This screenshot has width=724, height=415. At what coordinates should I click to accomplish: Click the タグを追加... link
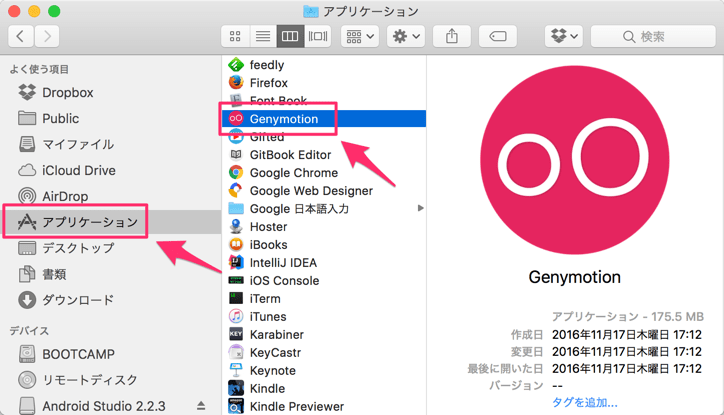pyautogui.click(x=585, y=403)
